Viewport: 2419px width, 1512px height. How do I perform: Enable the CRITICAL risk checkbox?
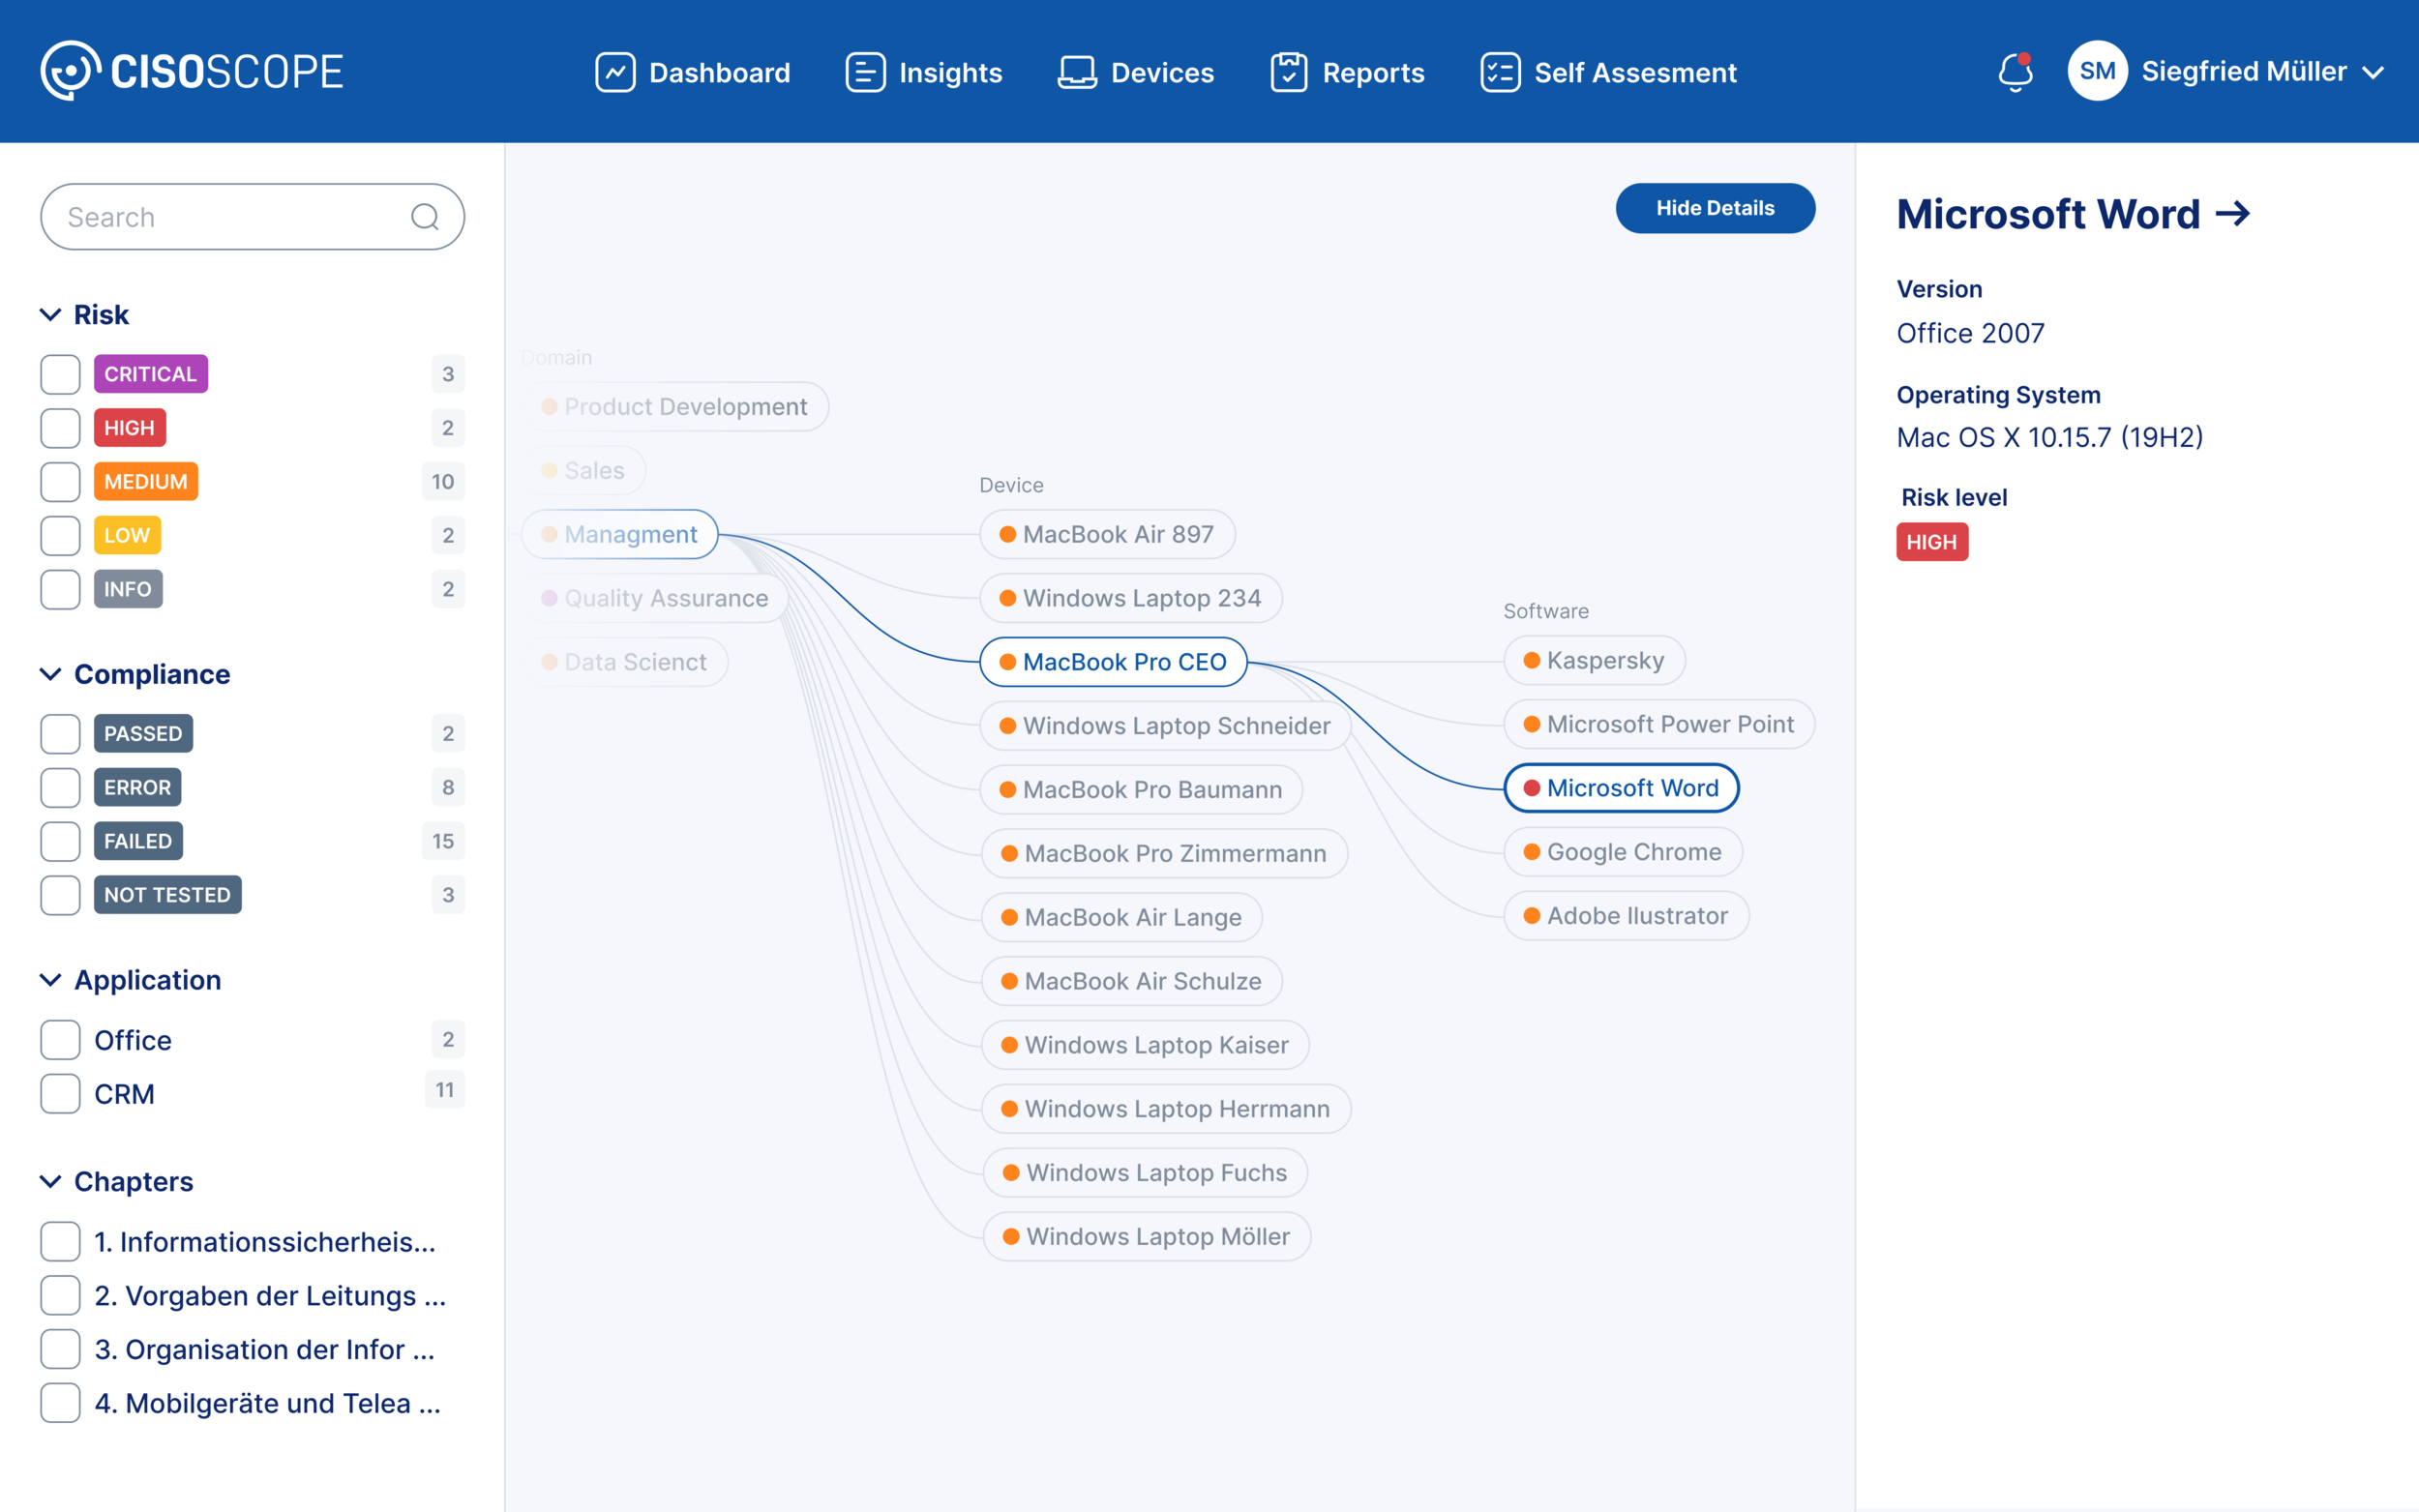click(x=60, y=374)
